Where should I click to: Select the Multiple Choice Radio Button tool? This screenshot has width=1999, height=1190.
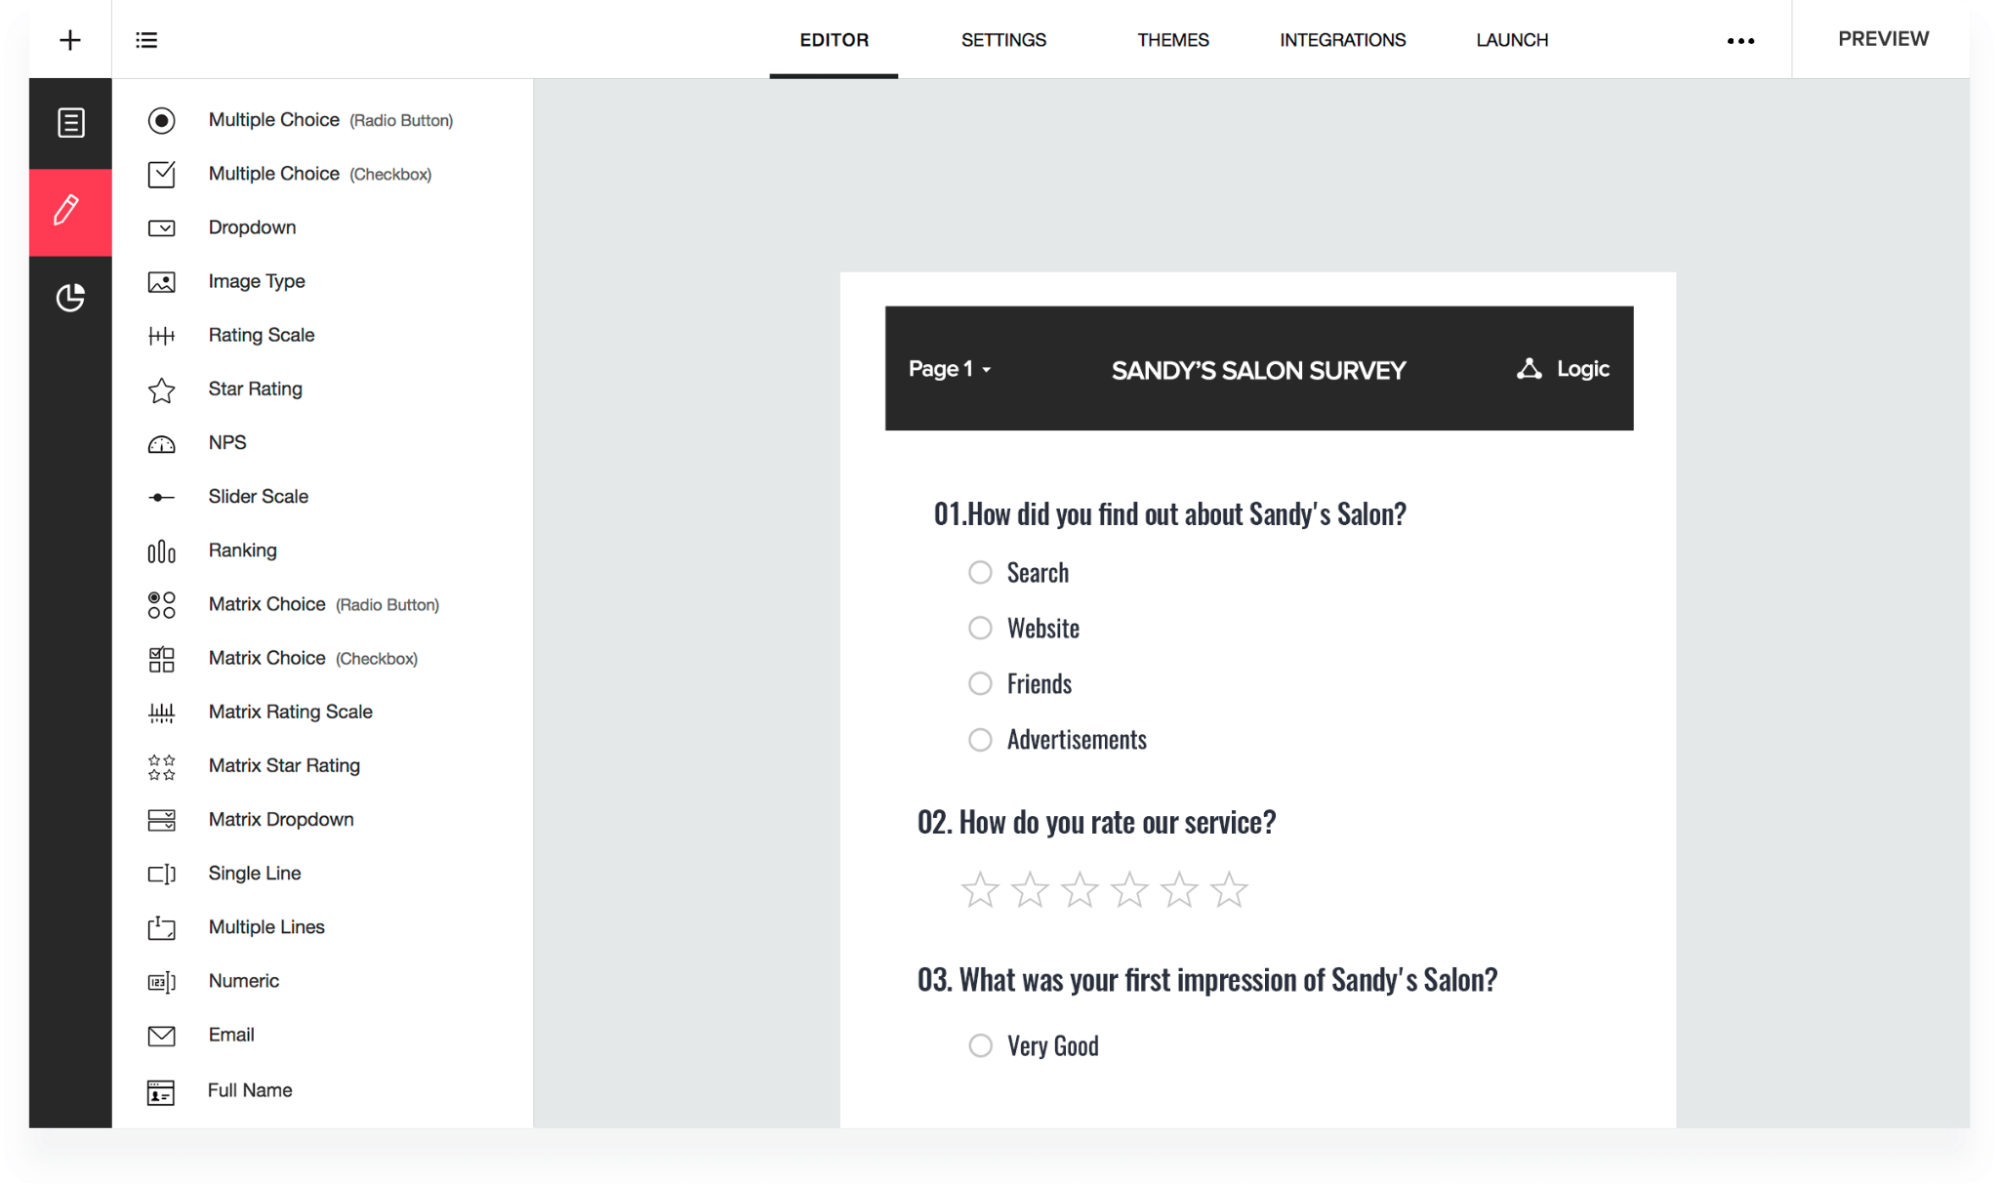click(x=302, y=119)
